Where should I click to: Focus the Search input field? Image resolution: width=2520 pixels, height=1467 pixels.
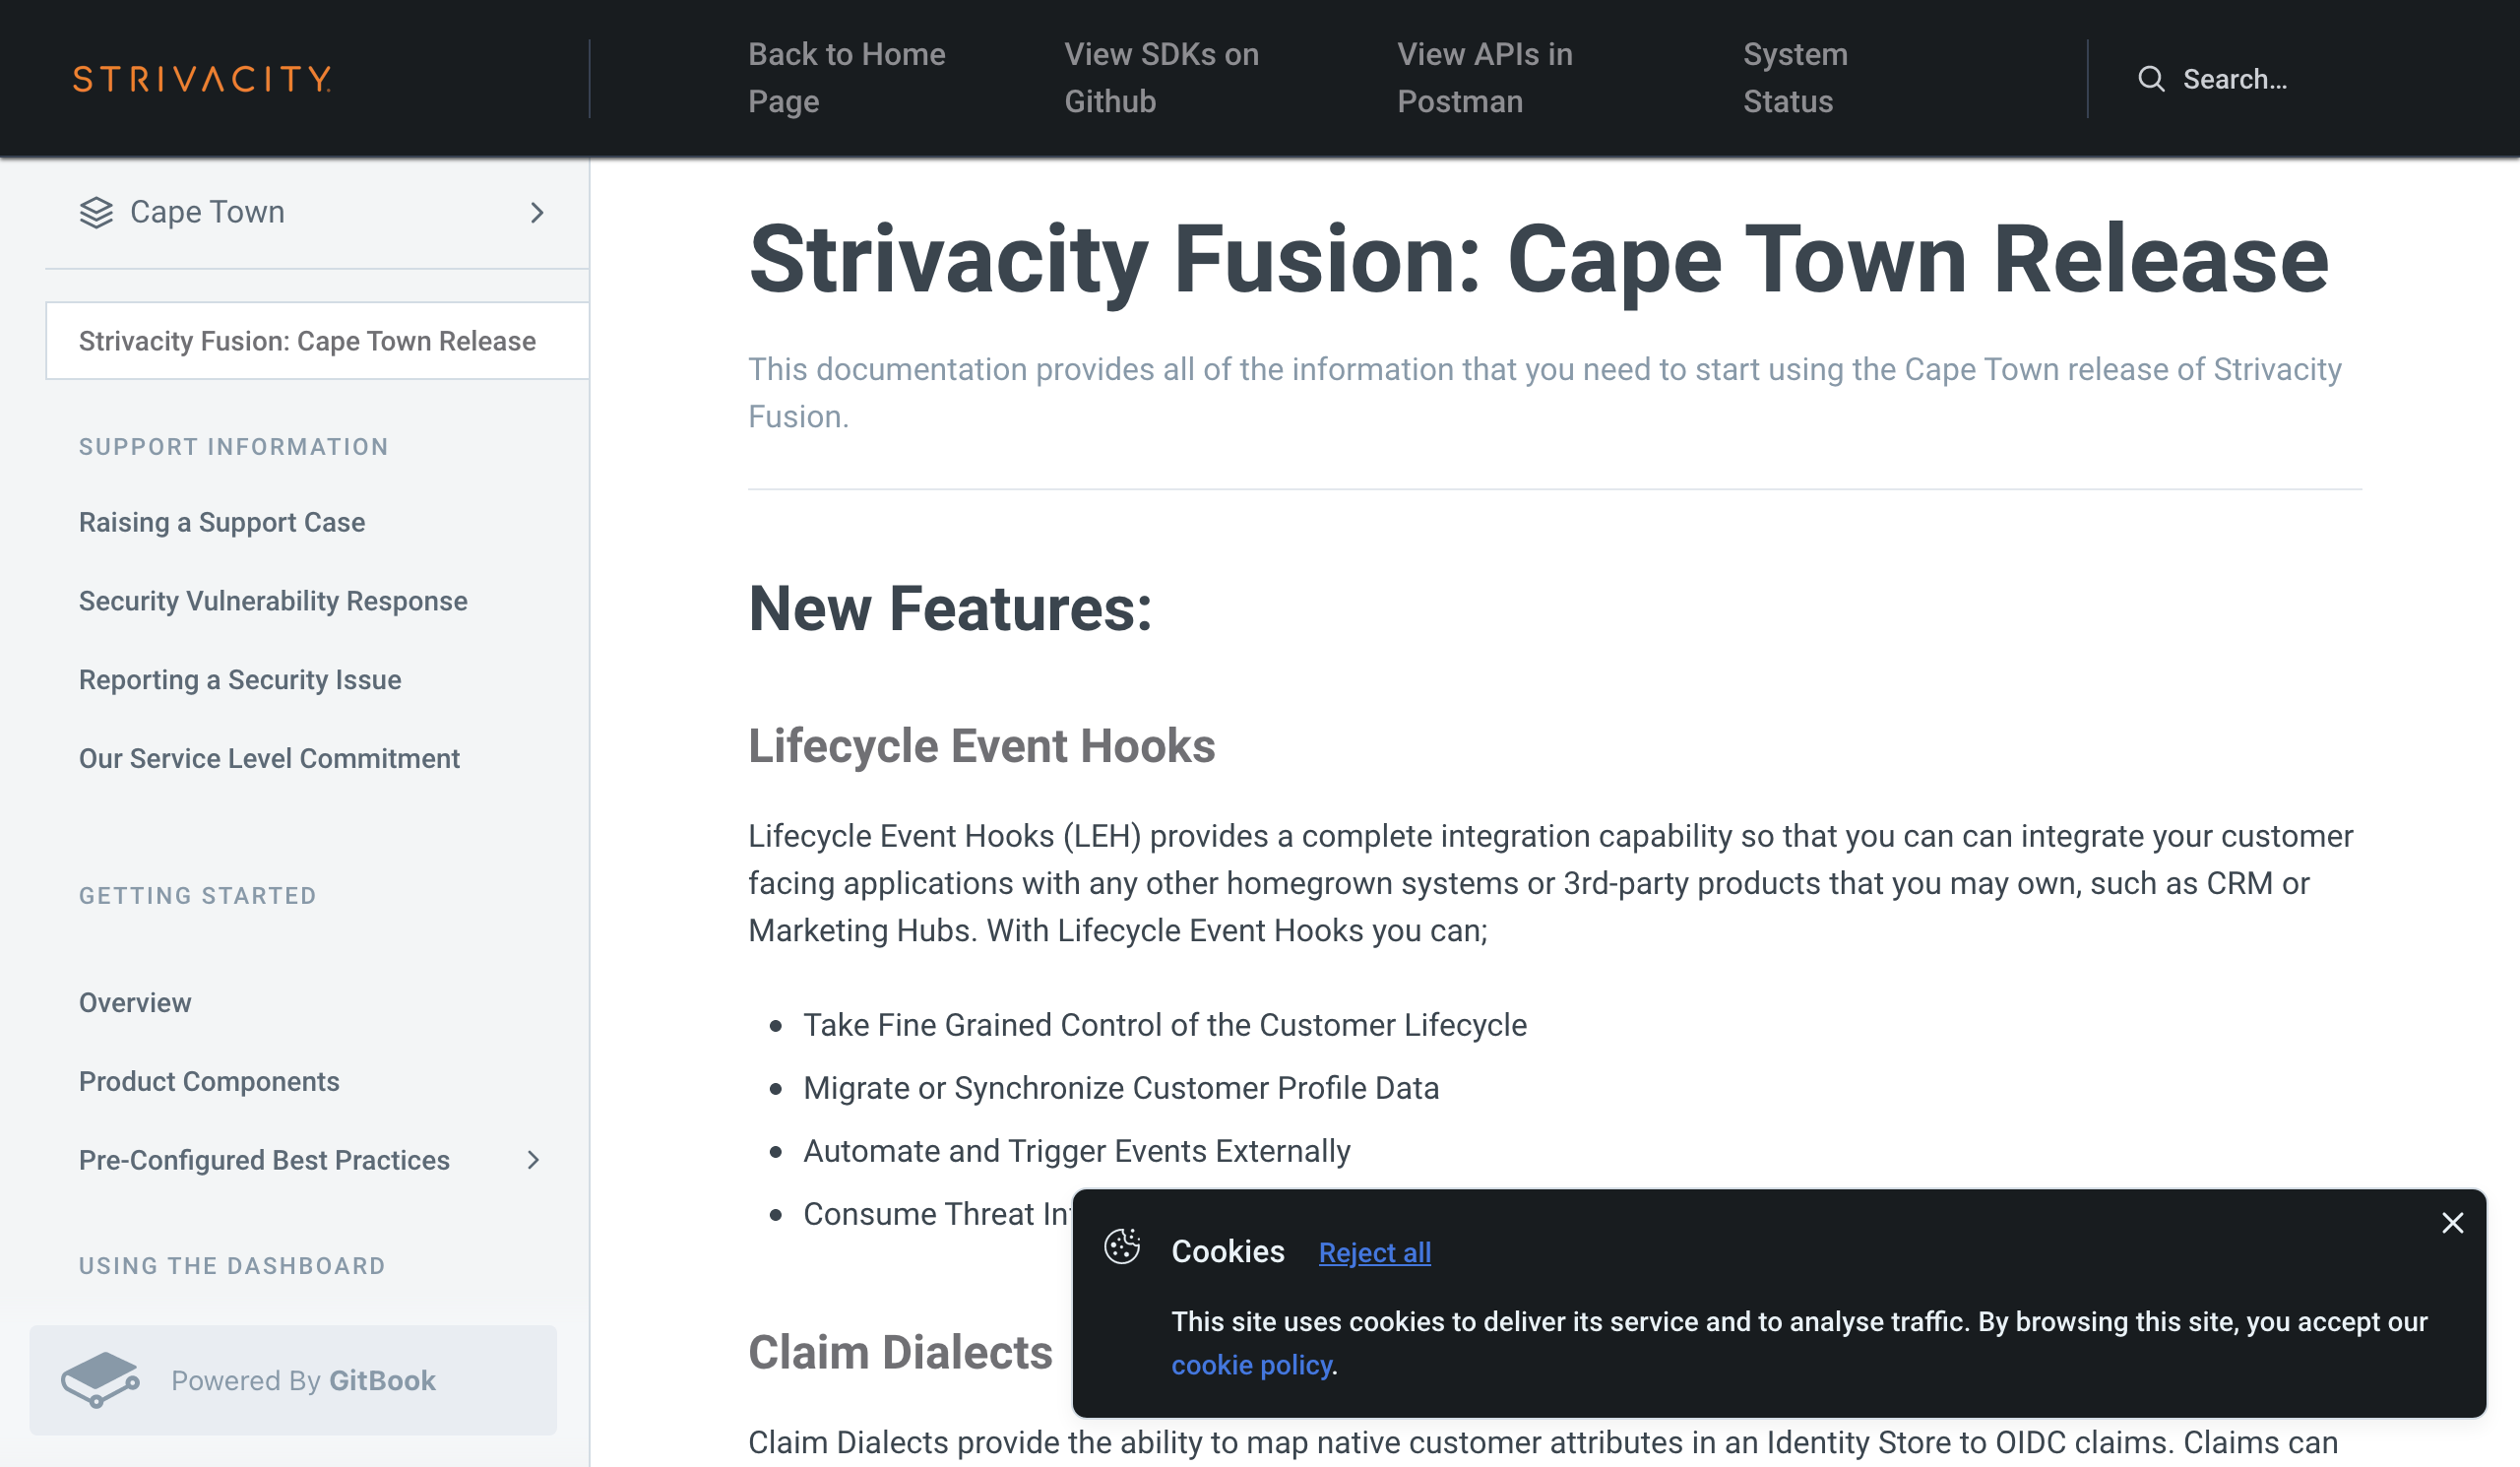pos(2290,79)
